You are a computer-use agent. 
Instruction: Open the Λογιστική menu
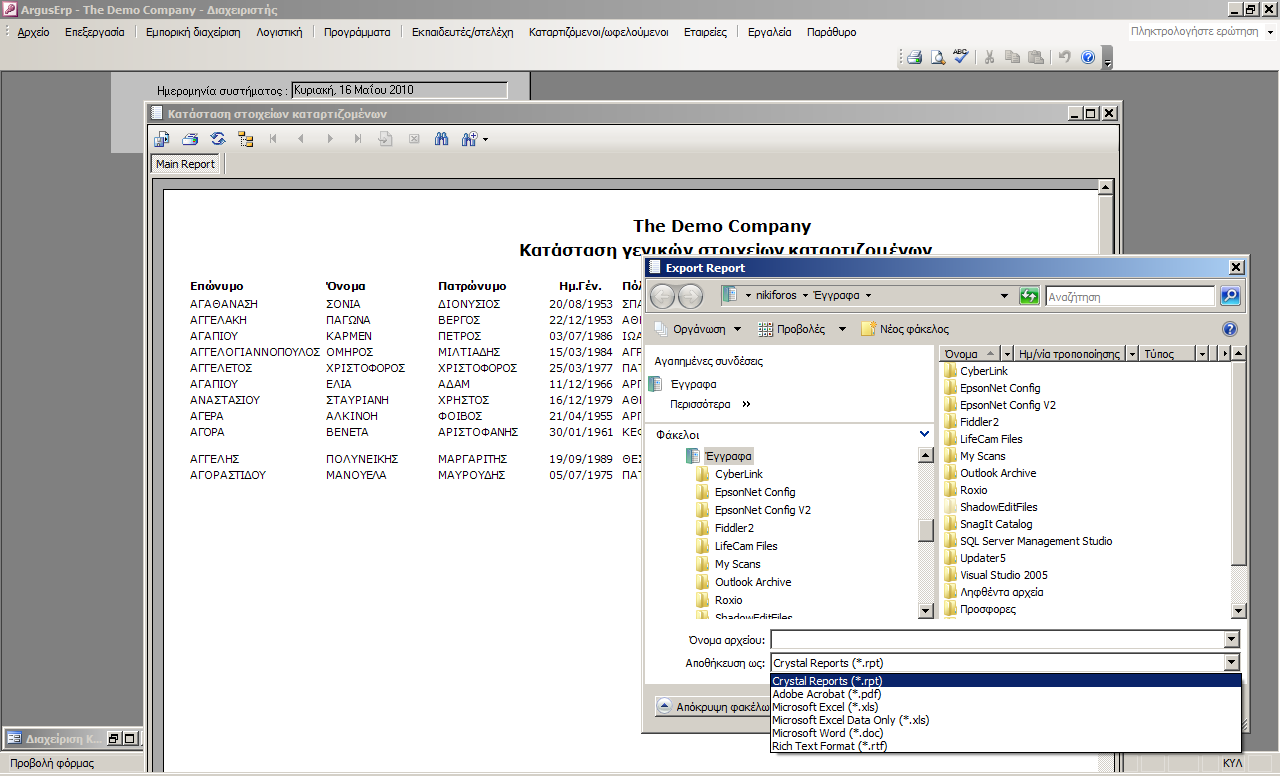279,32
